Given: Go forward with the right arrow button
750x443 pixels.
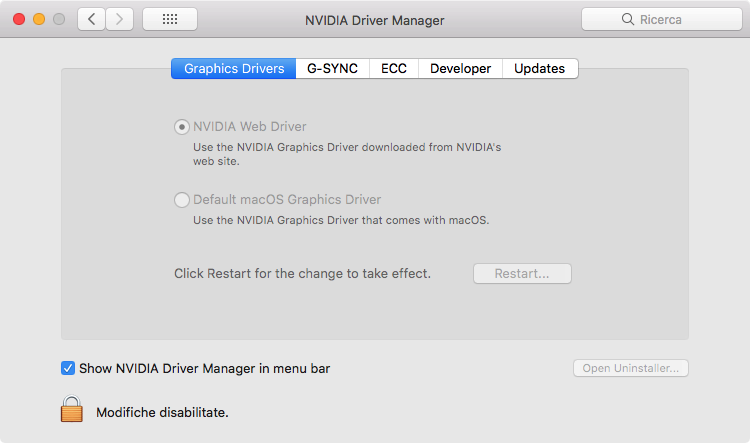Looking at the screenshot, I should pos(119,19).
